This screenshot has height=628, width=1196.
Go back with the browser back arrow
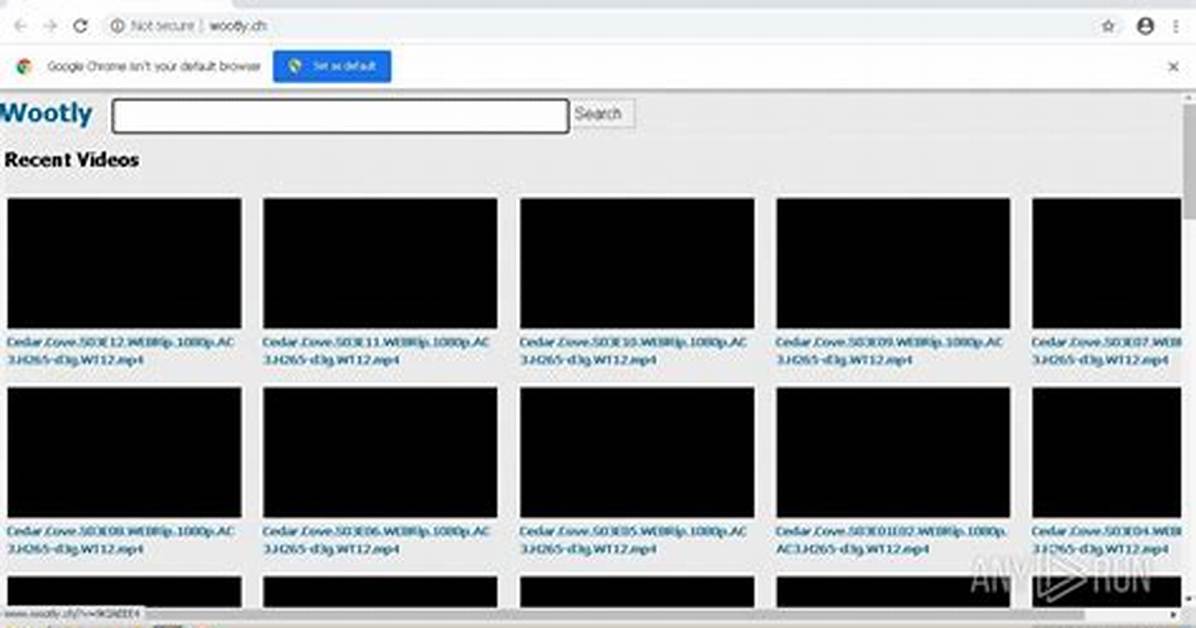point(21,26)
